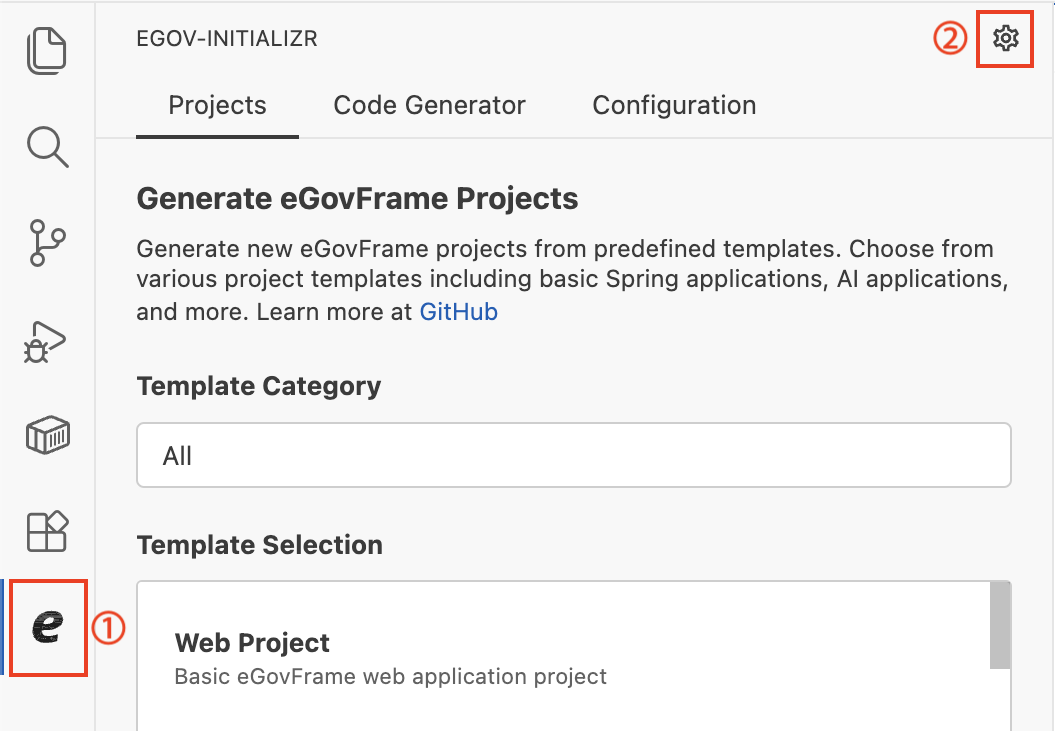Open the Code Generator tab

pyautogui.click(x=429, y=106)
